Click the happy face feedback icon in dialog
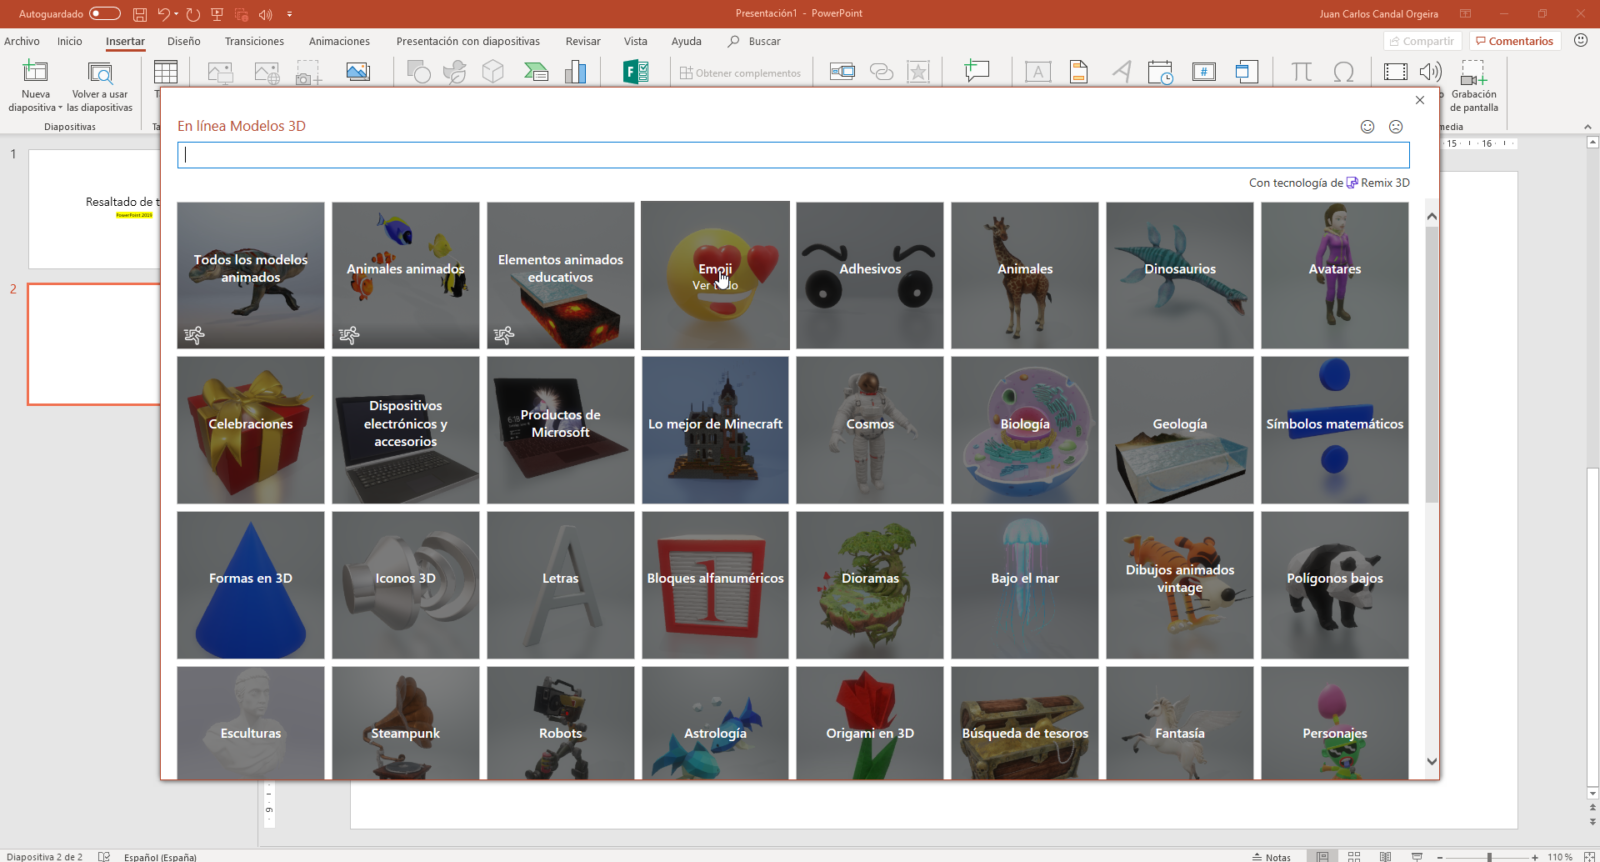This screenshot has width=1600, height=862. pyautogui.click(x=1368, y=127)
